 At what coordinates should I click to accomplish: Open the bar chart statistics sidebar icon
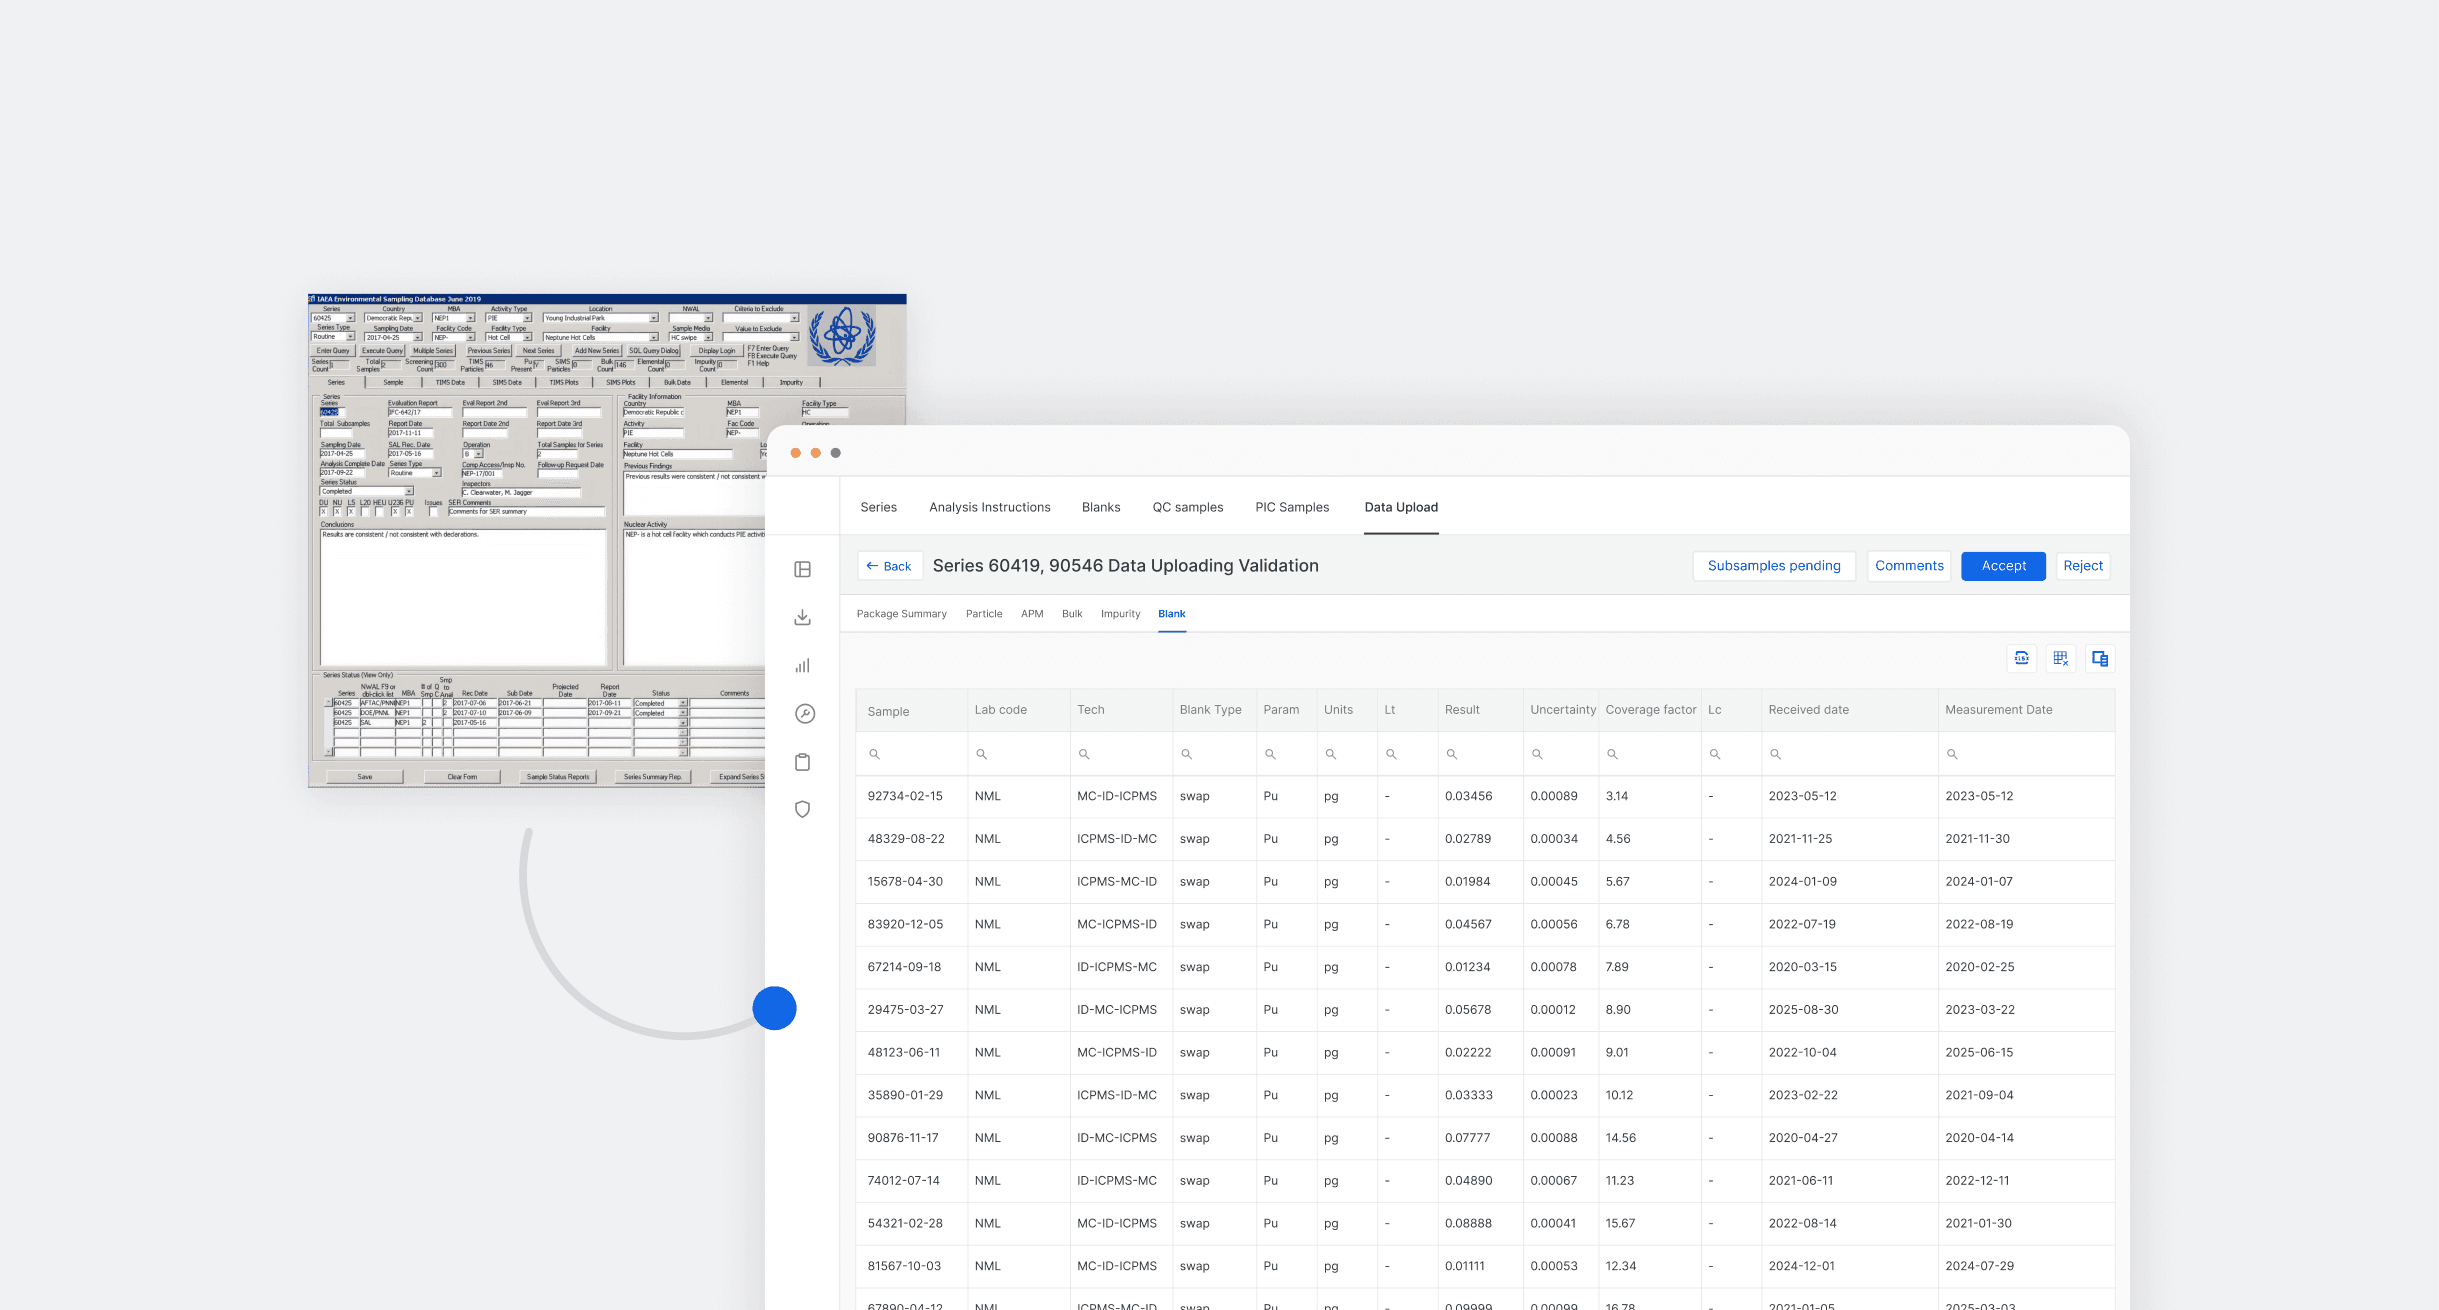[x=802, y=665]
